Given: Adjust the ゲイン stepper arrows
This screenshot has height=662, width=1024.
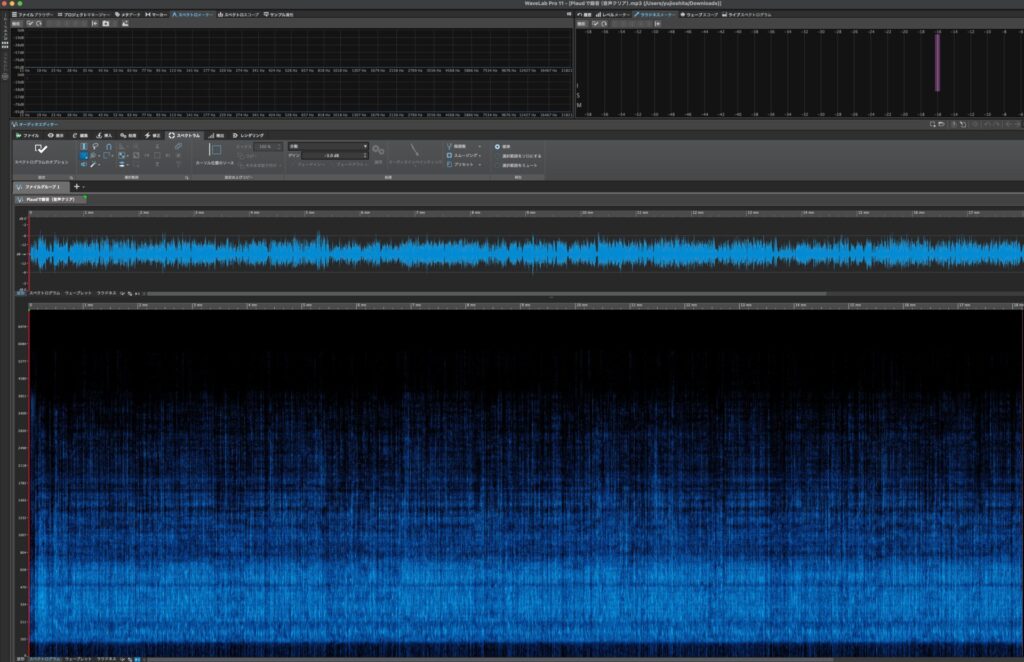Looking at the screenshot, I should [x=365, y=155].
